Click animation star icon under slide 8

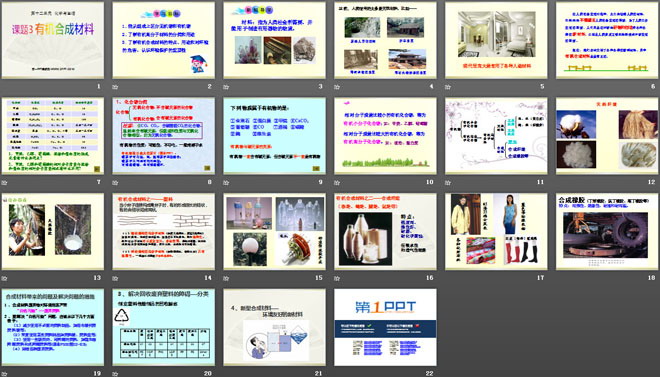115,183
